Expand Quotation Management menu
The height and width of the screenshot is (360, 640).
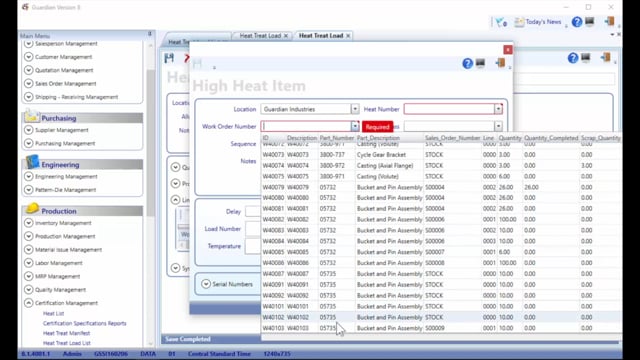(28, 70)
